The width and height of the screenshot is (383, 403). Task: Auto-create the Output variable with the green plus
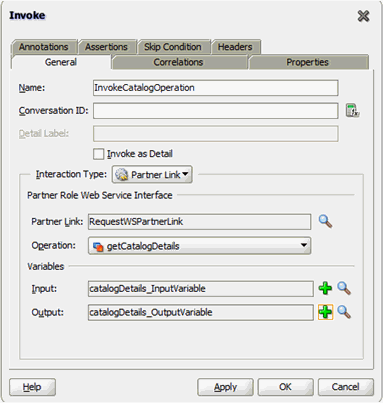325,312
